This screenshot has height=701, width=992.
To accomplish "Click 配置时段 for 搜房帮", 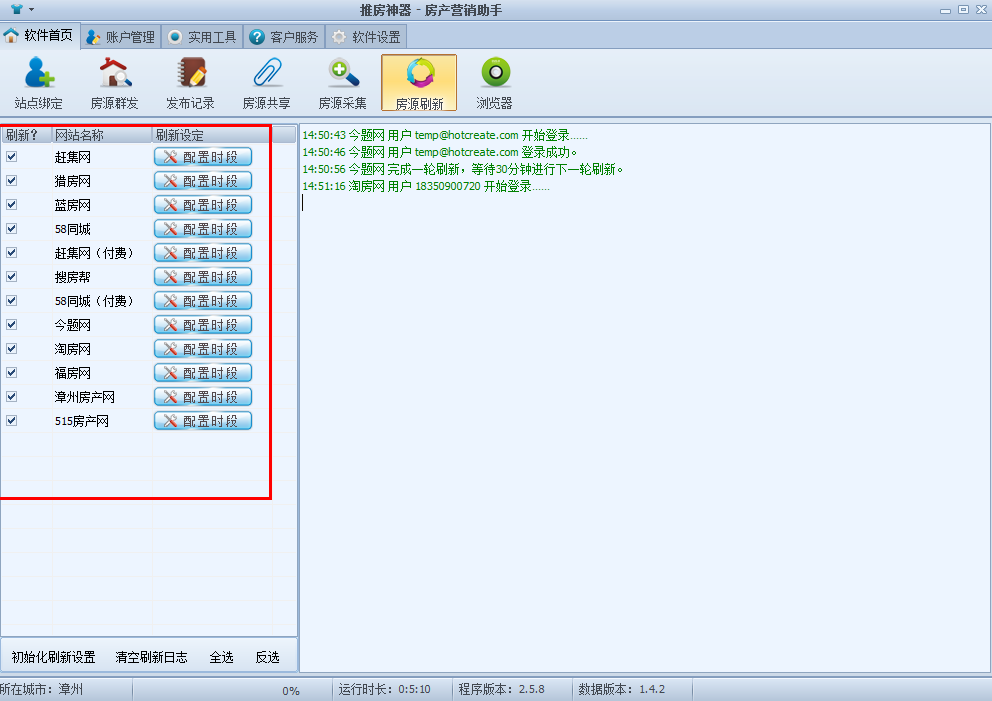I will coord(203,277).
